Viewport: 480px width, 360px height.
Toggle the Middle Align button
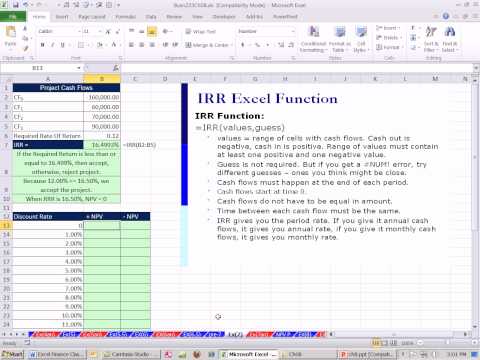(142, 32)
